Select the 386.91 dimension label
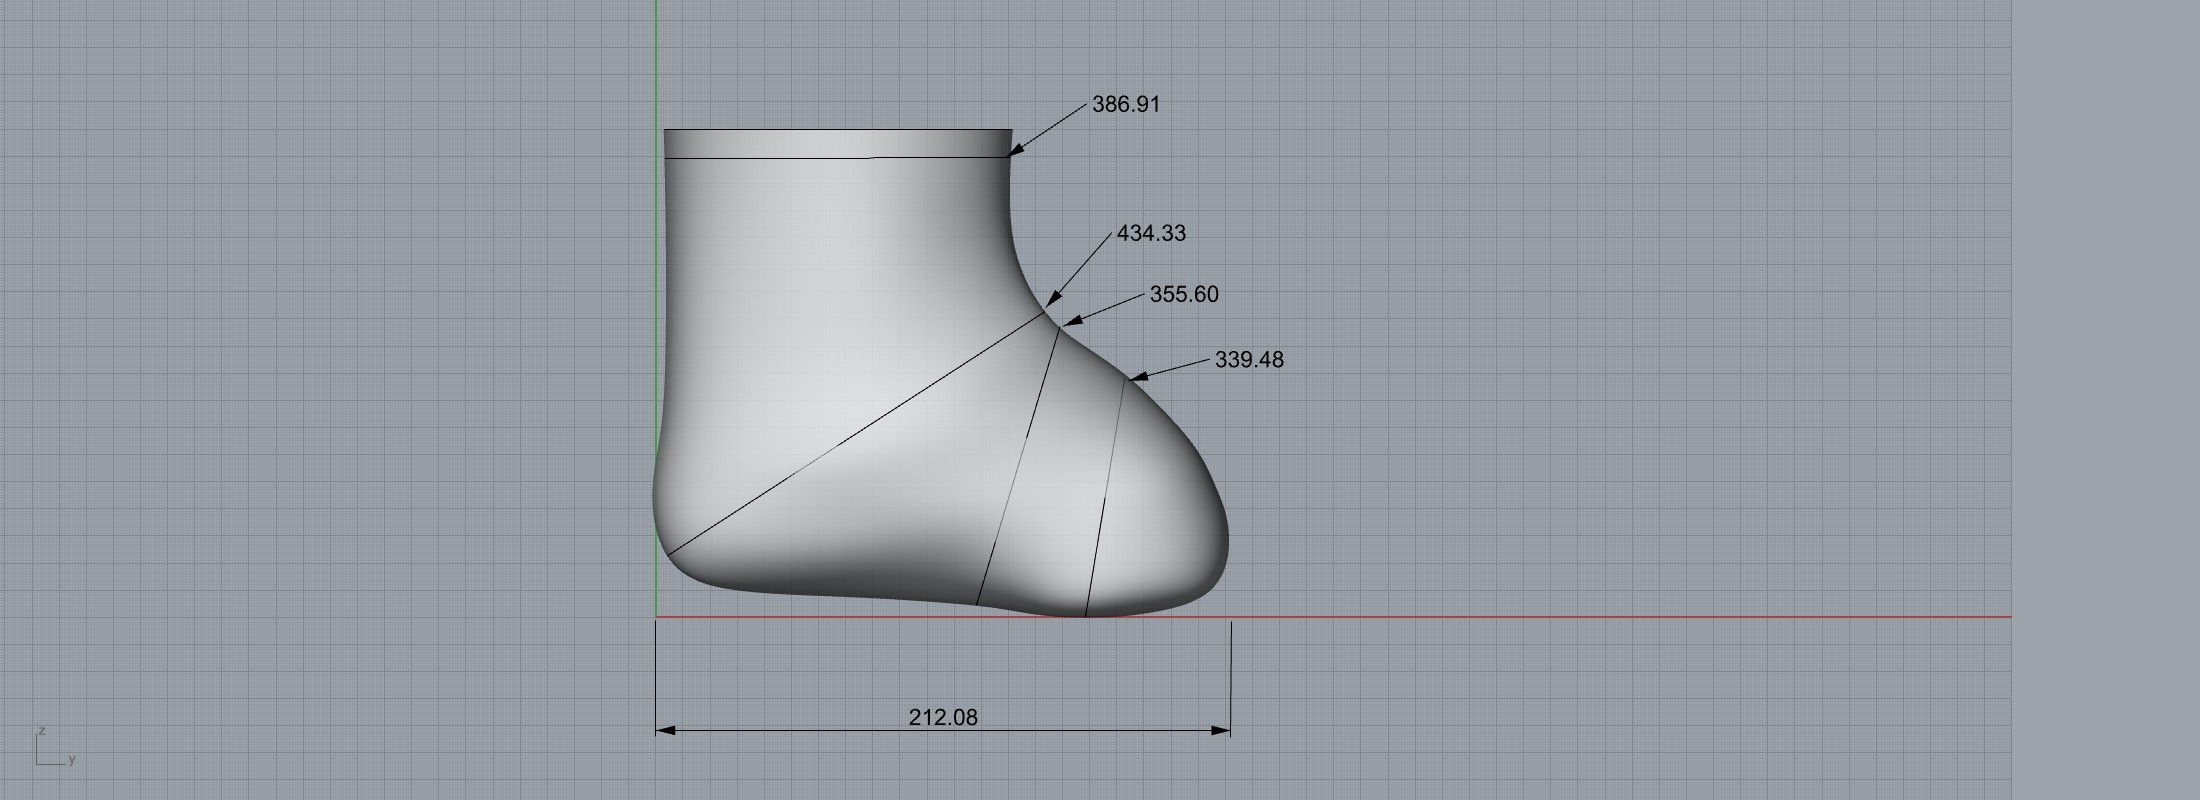This screenshot has height=800, width=2200. 1126,105
